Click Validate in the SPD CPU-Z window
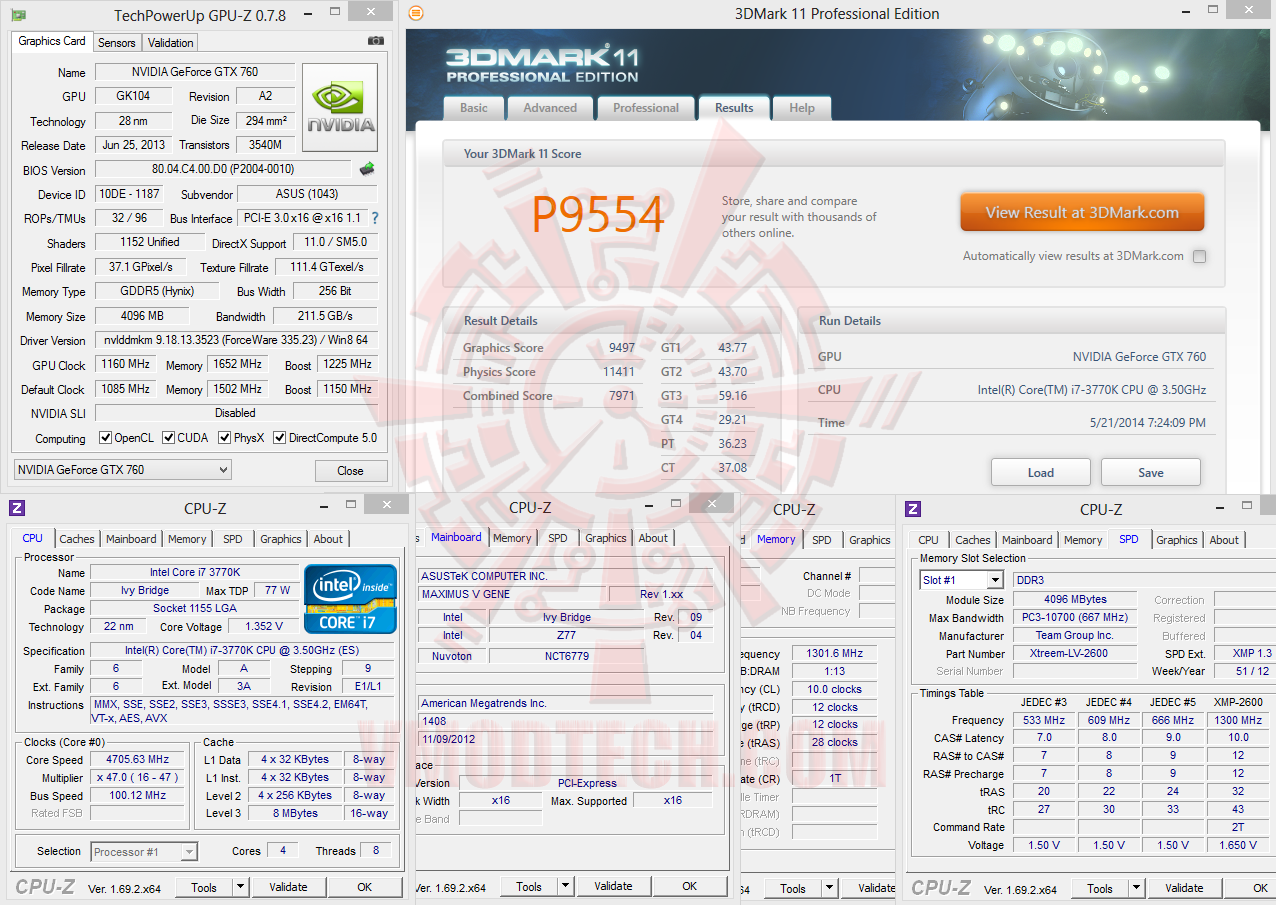 click(x=1184, y=888)
